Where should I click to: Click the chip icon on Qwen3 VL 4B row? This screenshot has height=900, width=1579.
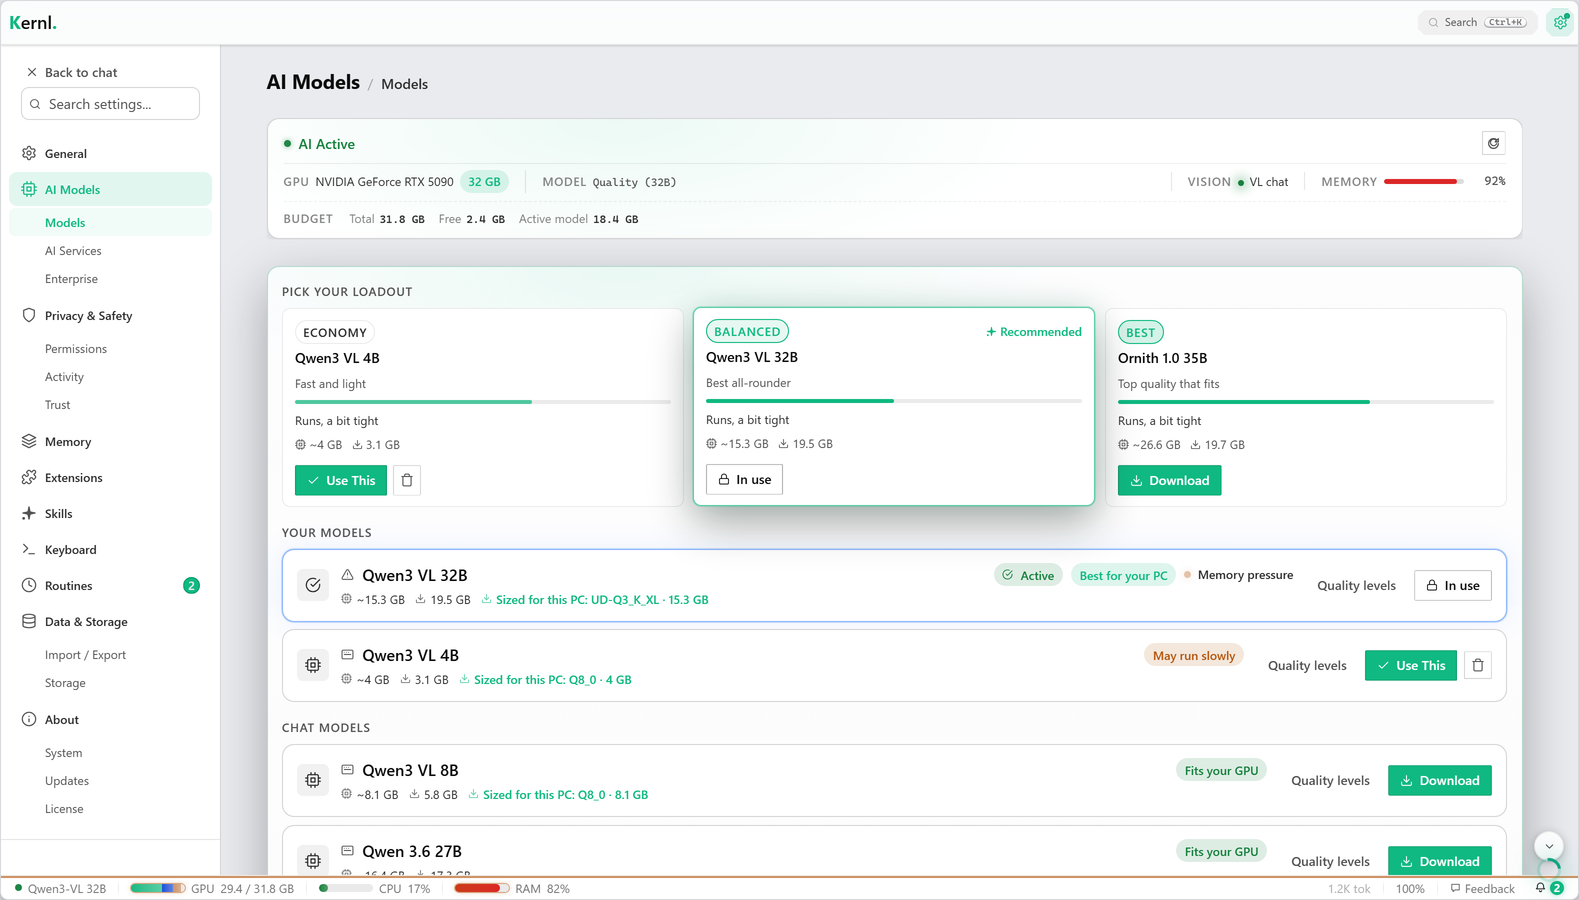[x=313, y=665]
